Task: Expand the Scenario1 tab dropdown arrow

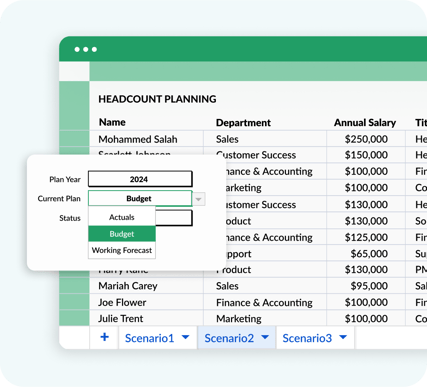Action: click(185, 337)
